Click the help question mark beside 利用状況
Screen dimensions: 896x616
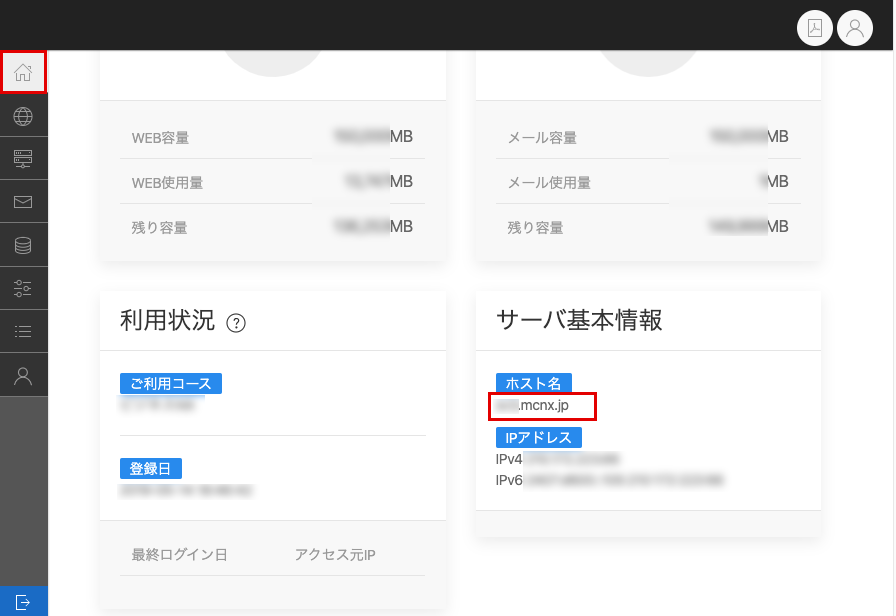tap(236, 323)
